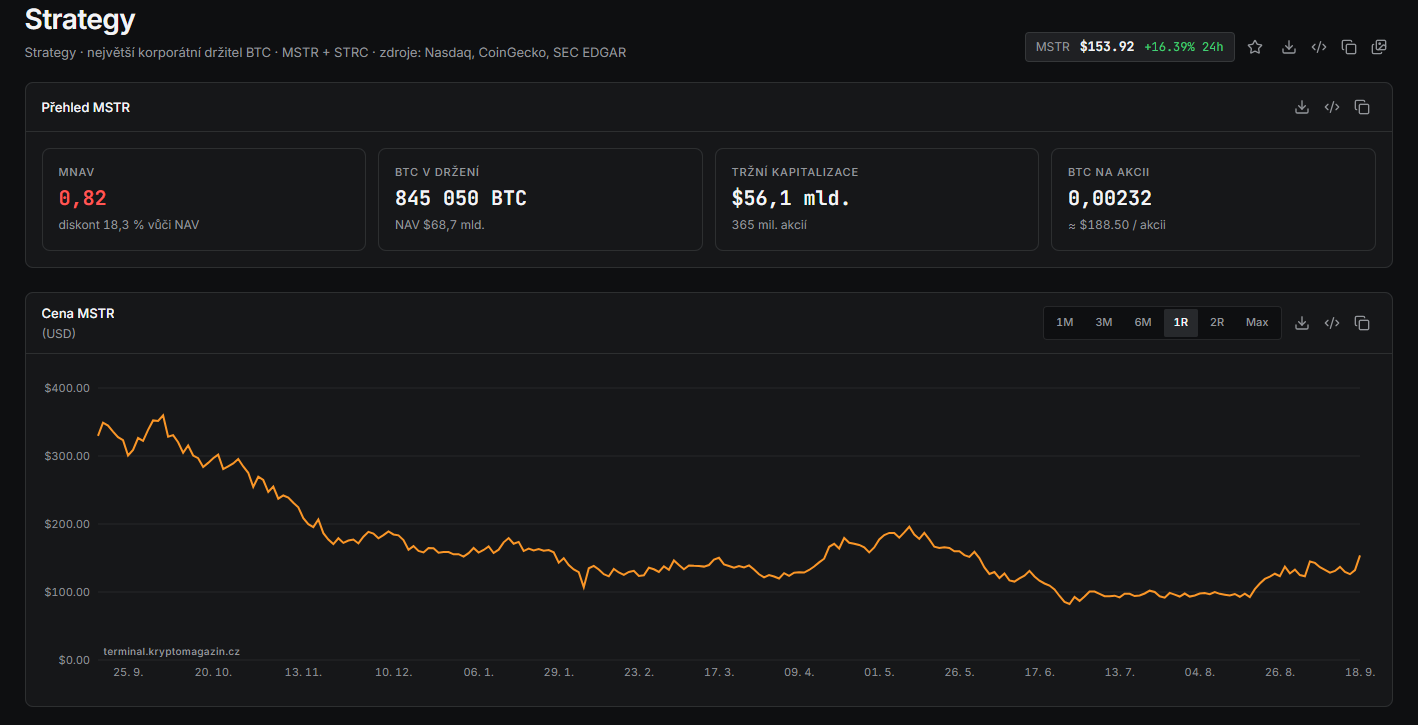Click the text ≈ $188.50 / akcii

(x=1117, y=225)
